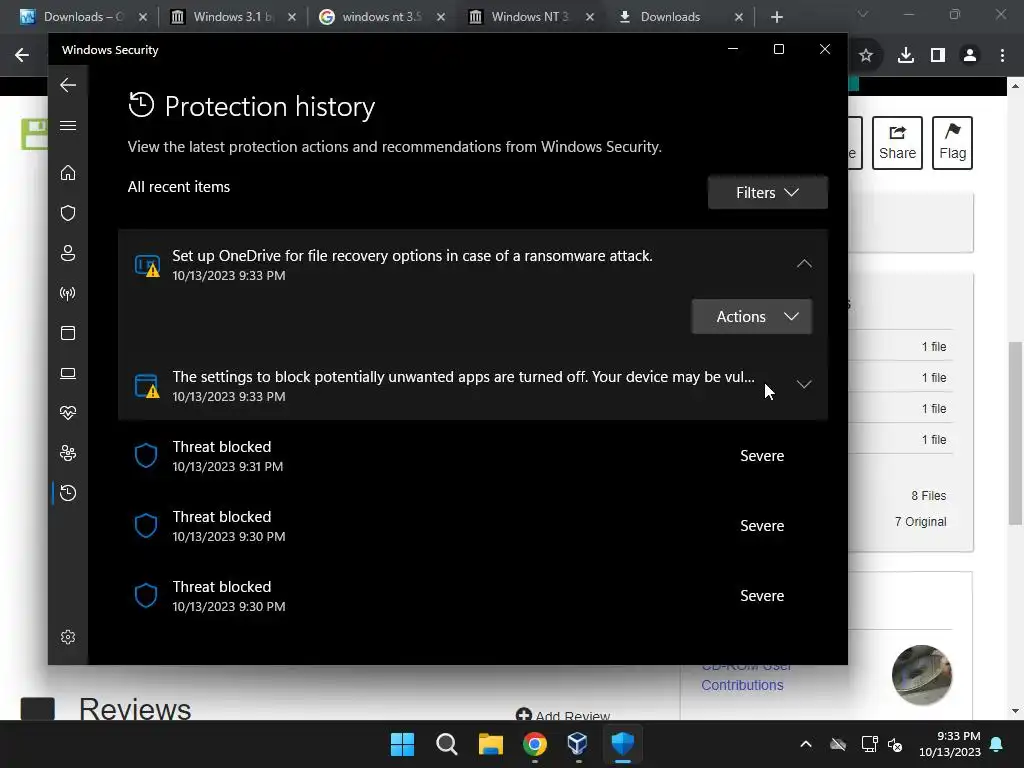Click the muted volume tray icon
Image resolution: width=1024 pixels, height=768 pixels.
coord(895,744)
